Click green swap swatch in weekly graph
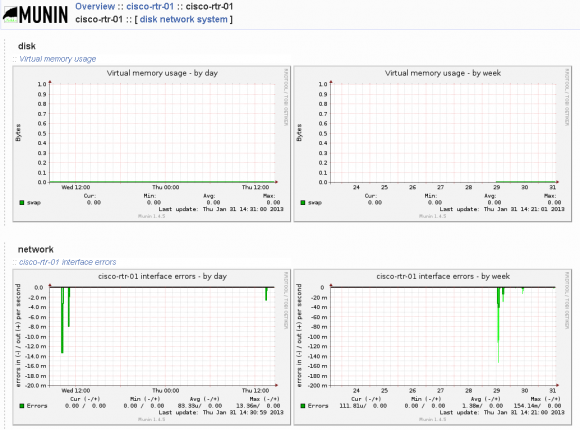Screen dimensions: 580x430 [303, 202]
